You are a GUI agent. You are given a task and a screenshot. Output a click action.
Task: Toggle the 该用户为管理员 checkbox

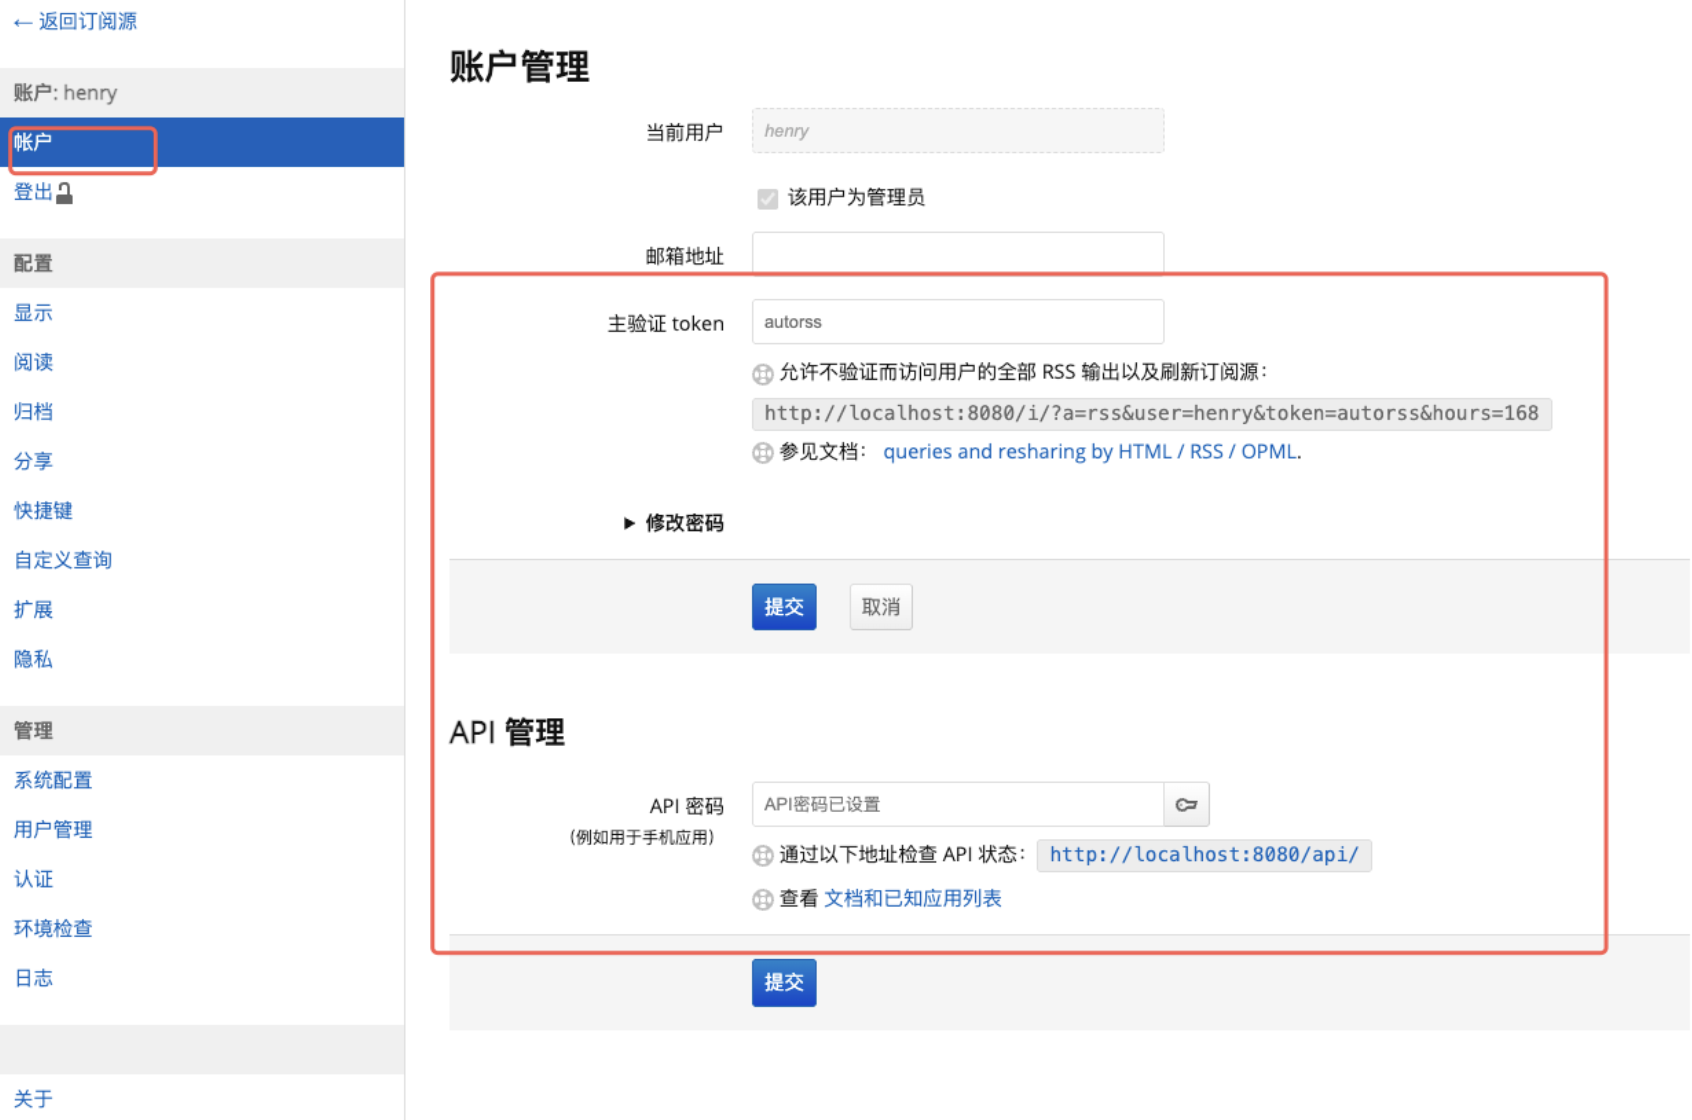click(767, 198)
